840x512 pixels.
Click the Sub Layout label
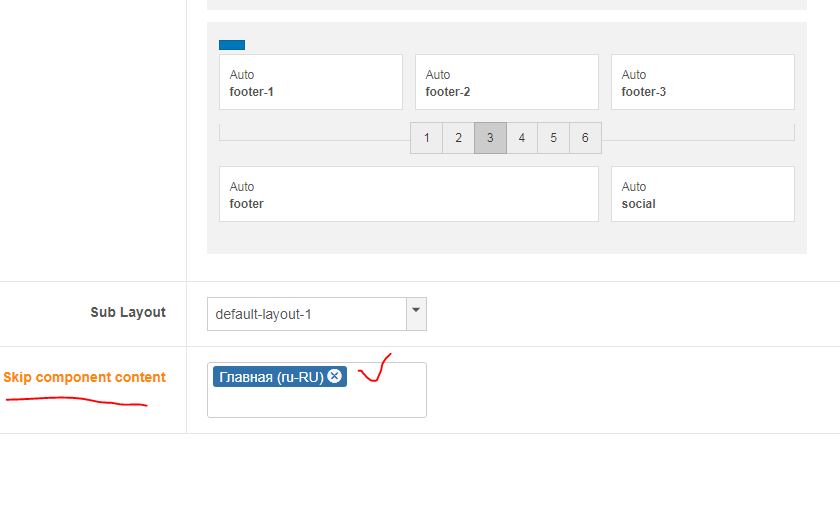pos(128,312)
